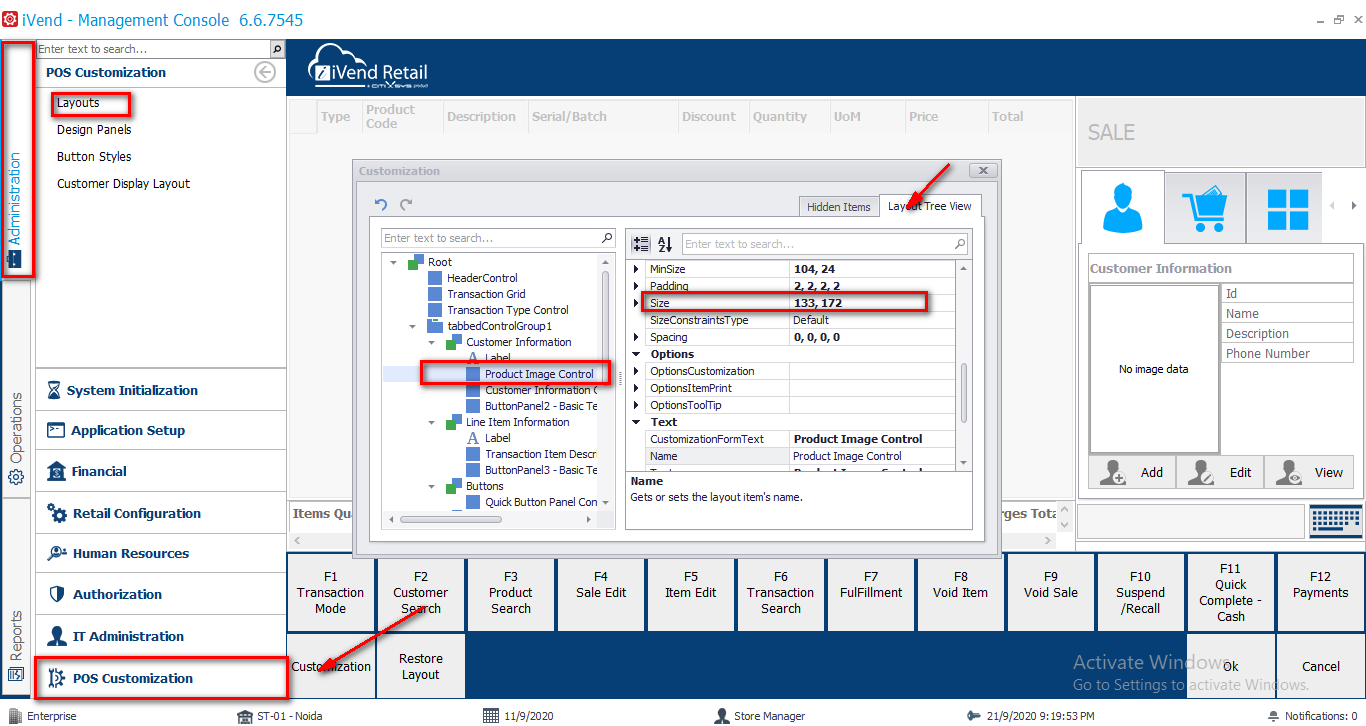1366x726 pixels.
Task: Expand the Spacing property row
Action: pos(635,338)
